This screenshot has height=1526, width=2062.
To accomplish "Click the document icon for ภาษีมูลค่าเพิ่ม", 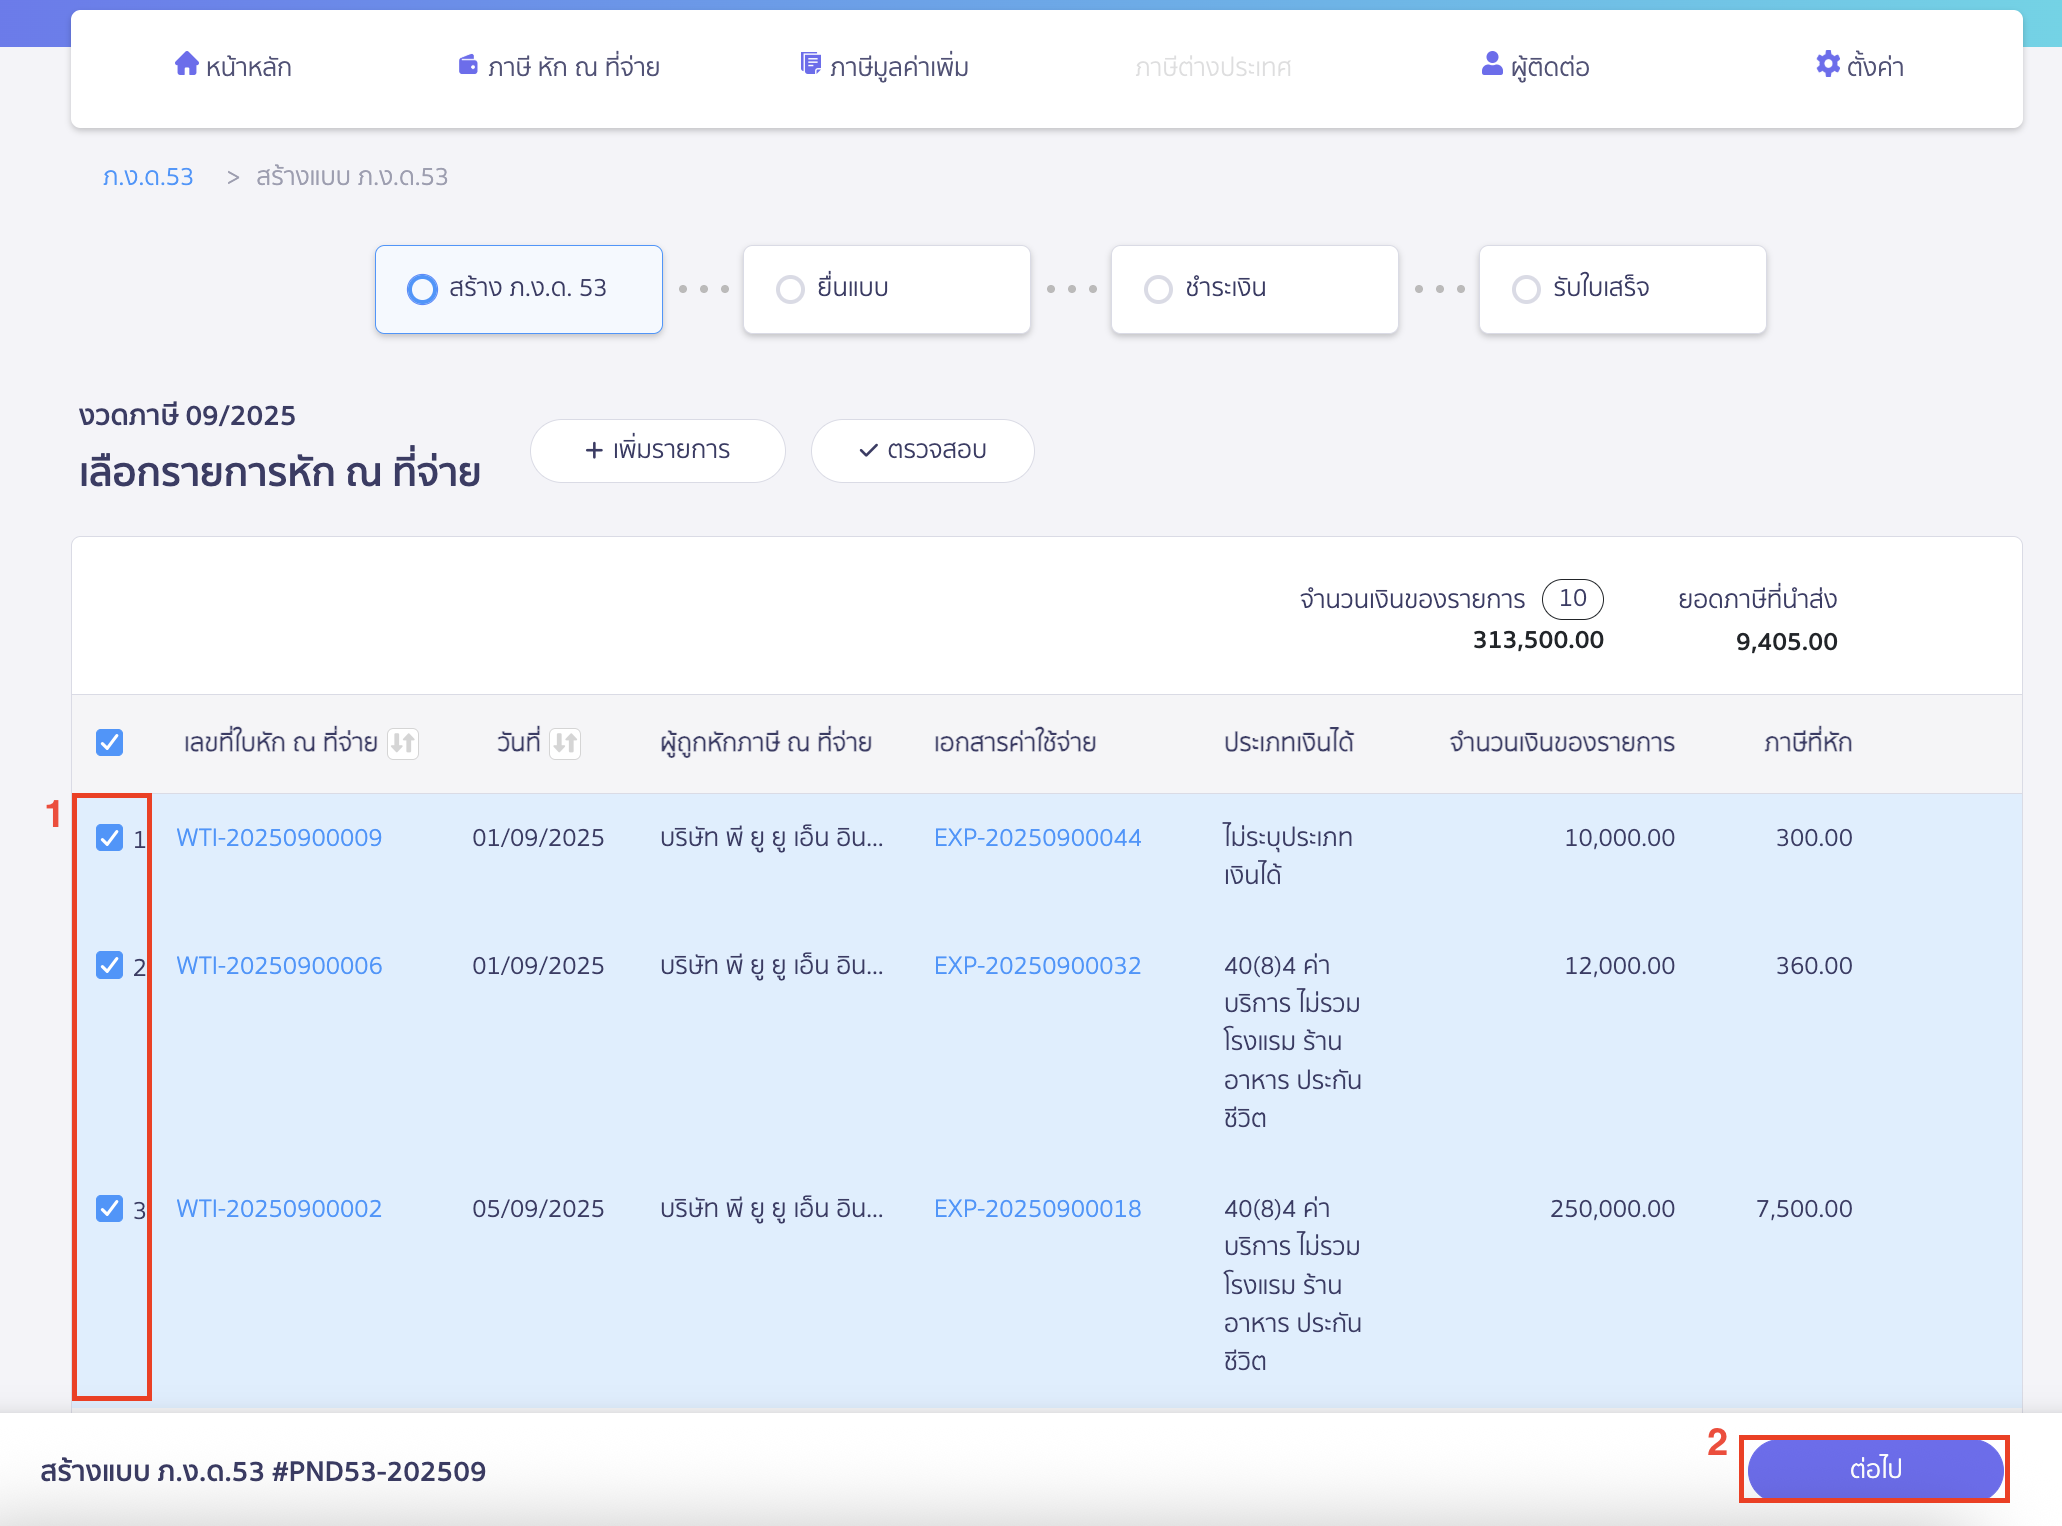I will coord(810,64).
